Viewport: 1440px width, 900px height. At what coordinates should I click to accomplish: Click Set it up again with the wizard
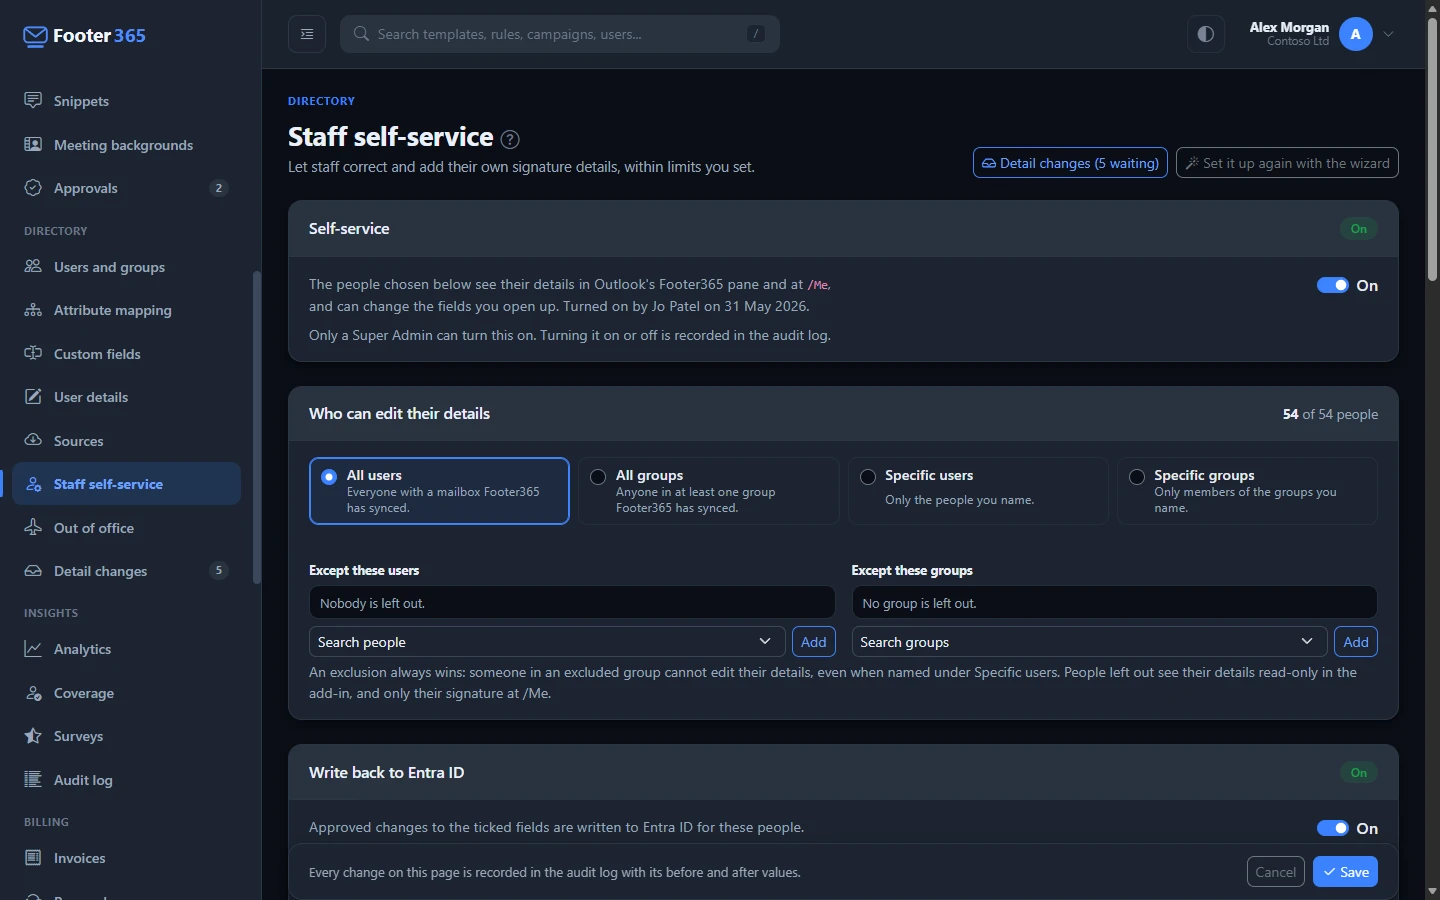(1287, 163)
